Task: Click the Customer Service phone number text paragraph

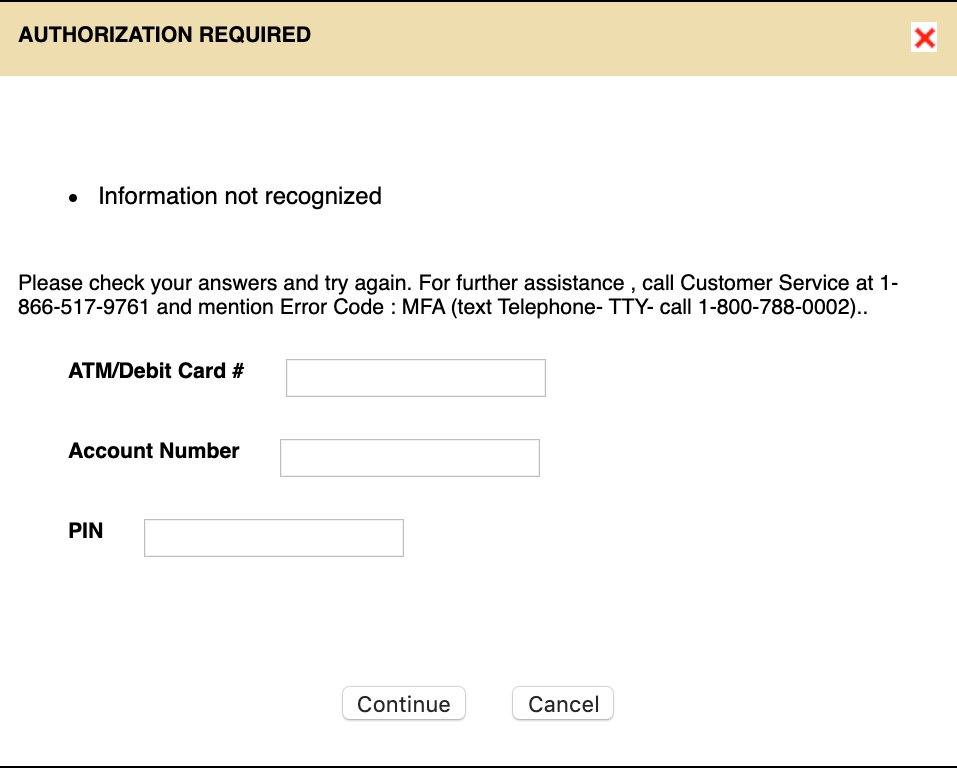Action: 458,295
